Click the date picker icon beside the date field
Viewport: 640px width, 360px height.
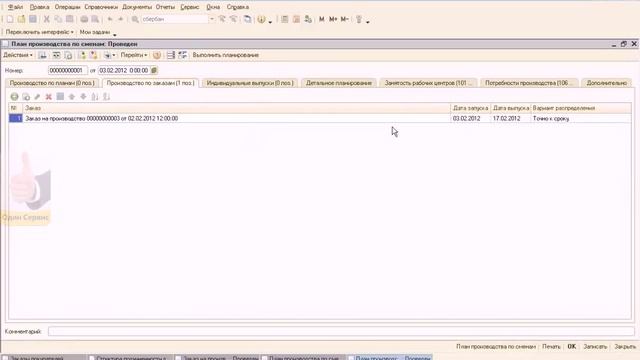154,71
